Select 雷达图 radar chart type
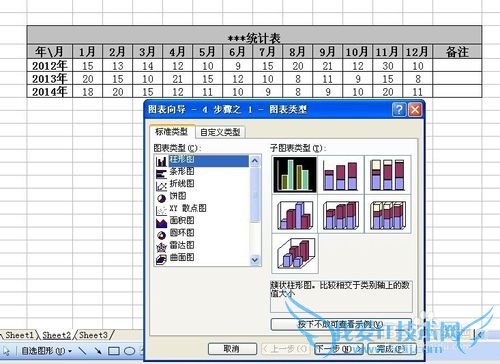 click(x=202, y=246)
